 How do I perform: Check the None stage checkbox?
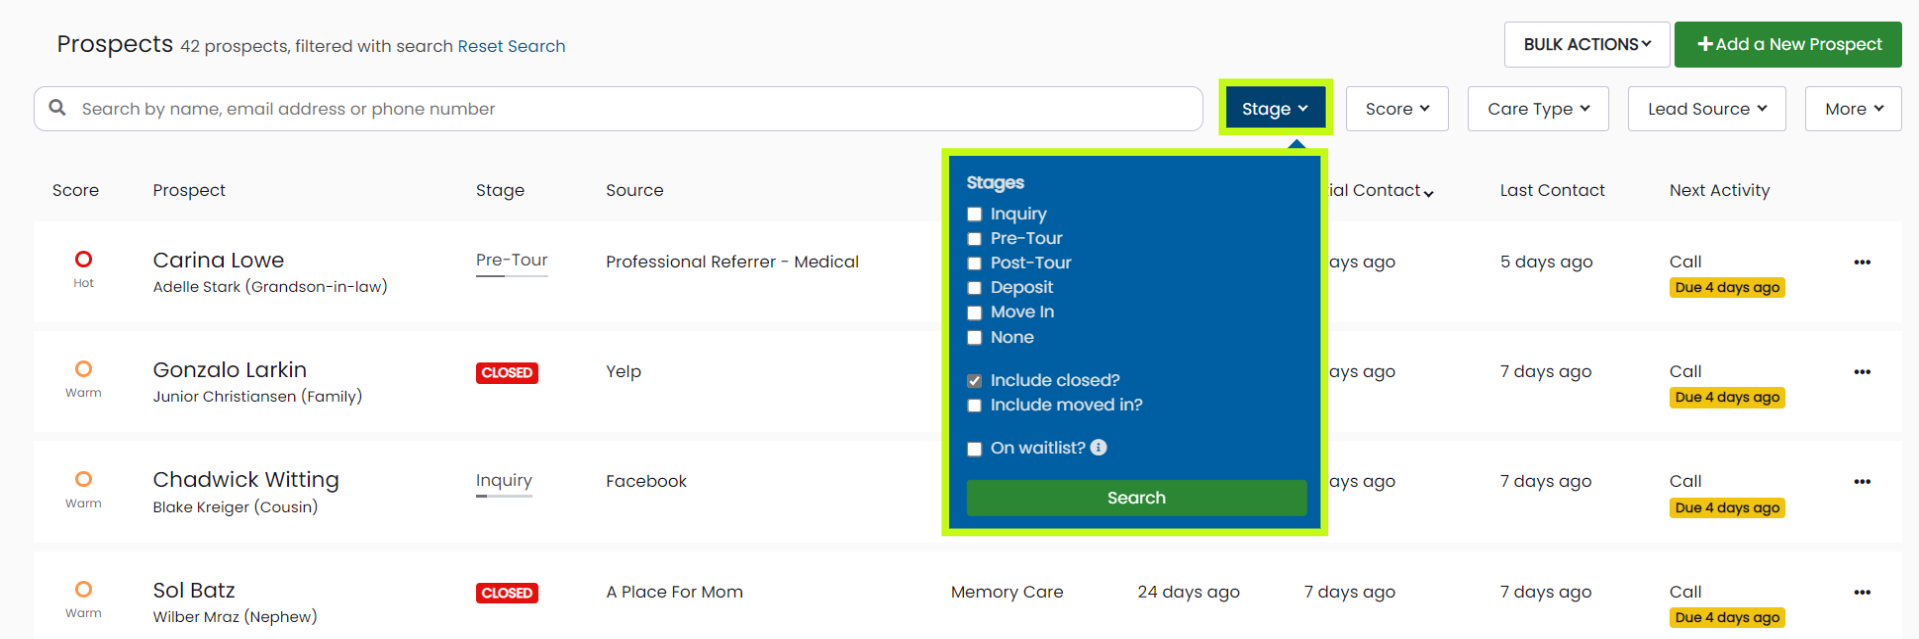click(x=974, y=338)
